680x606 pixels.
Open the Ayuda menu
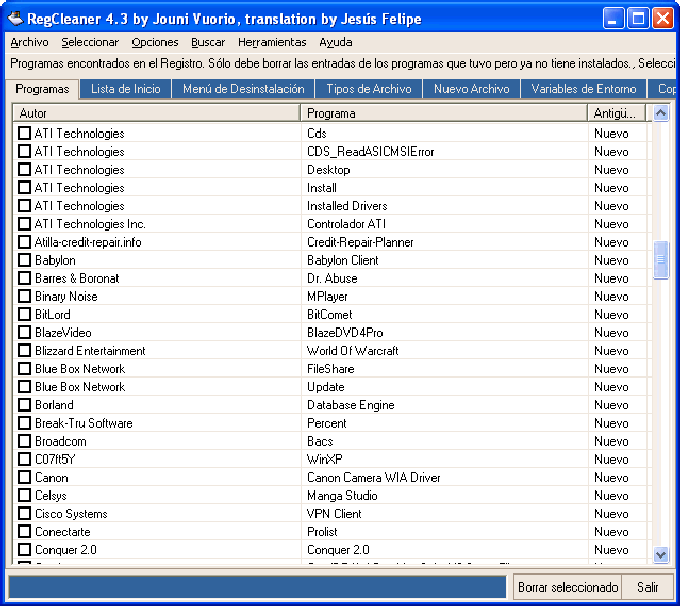335,42
